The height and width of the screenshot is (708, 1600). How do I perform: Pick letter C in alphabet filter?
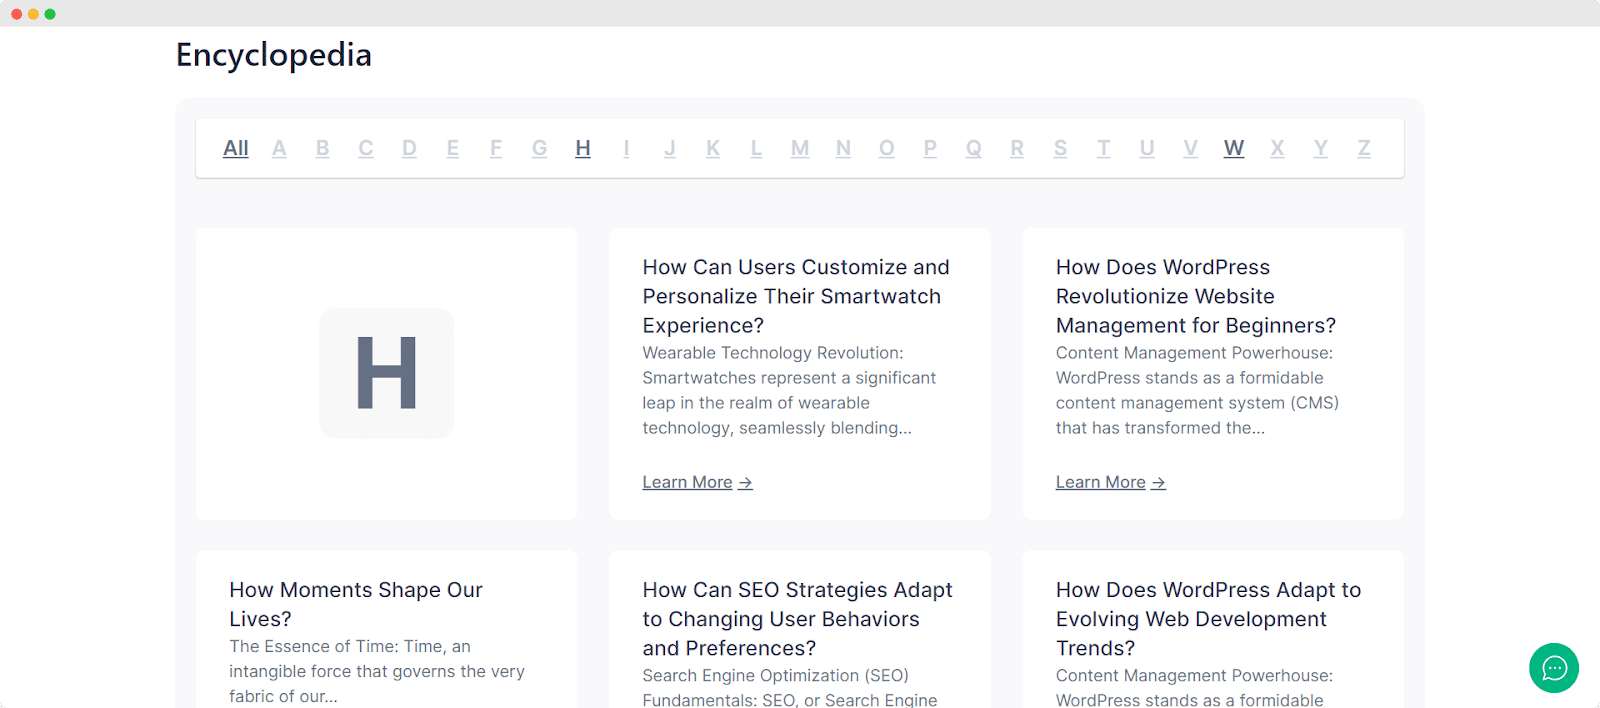click(366, 149)
